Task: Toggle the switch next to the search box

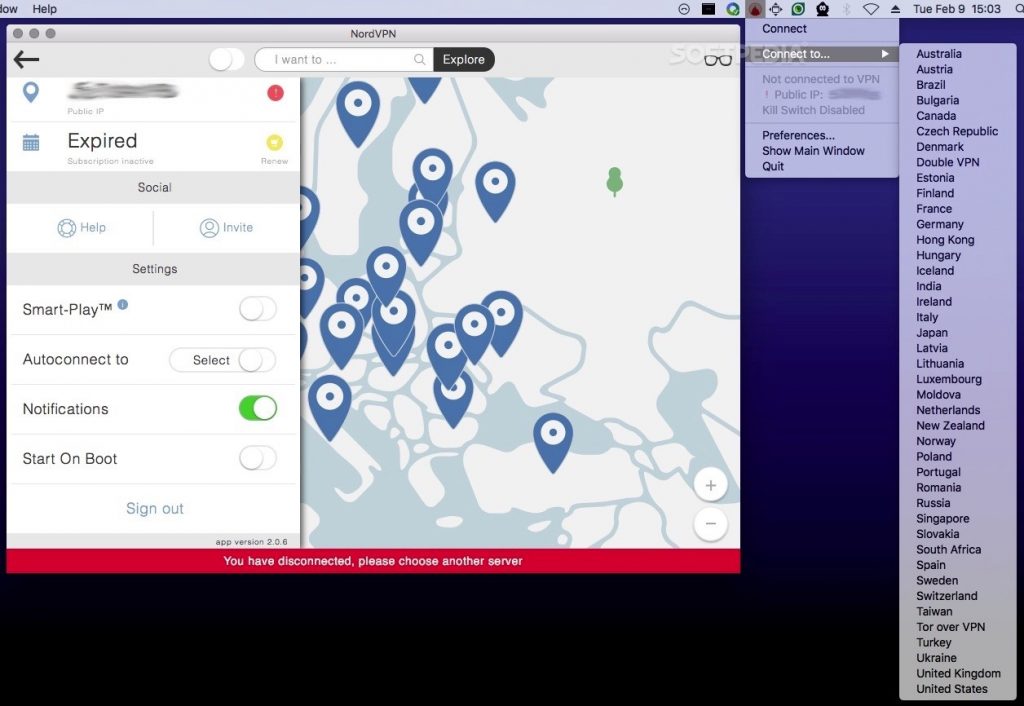Action: (227, 60)
